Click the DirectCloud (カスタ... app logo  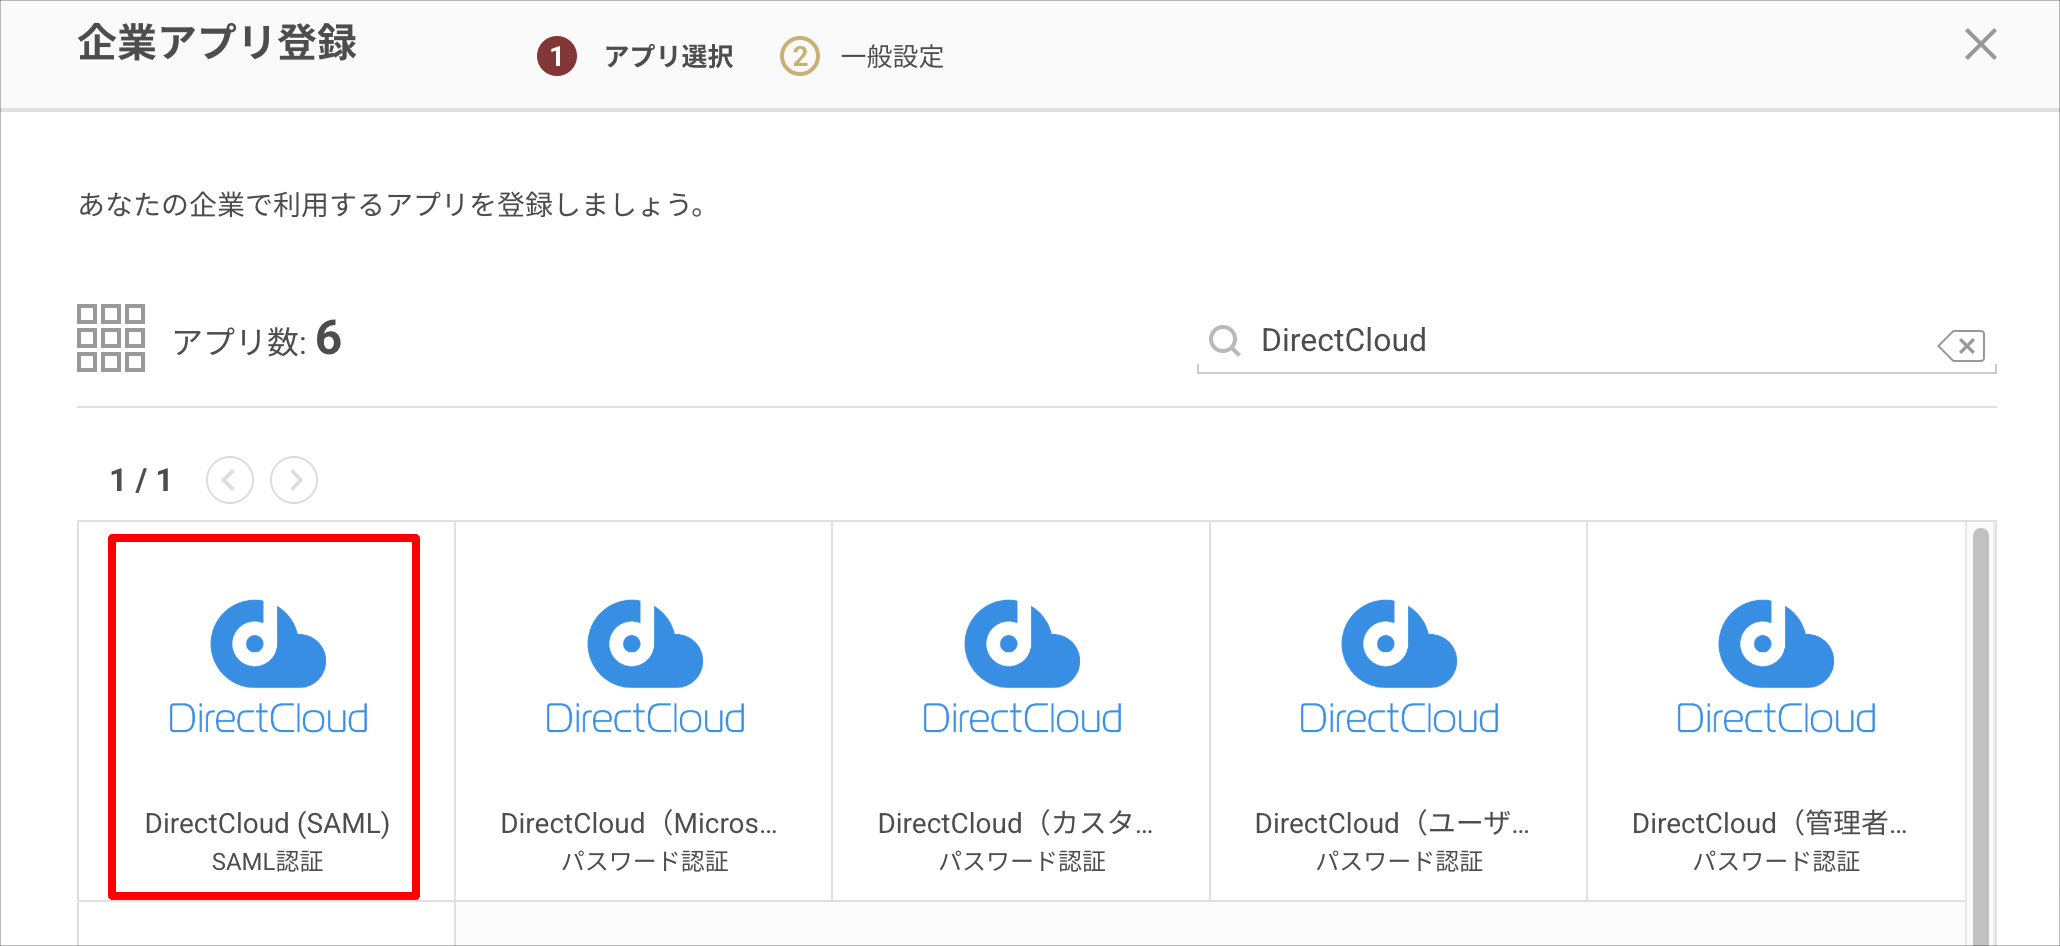(1022, 668)
